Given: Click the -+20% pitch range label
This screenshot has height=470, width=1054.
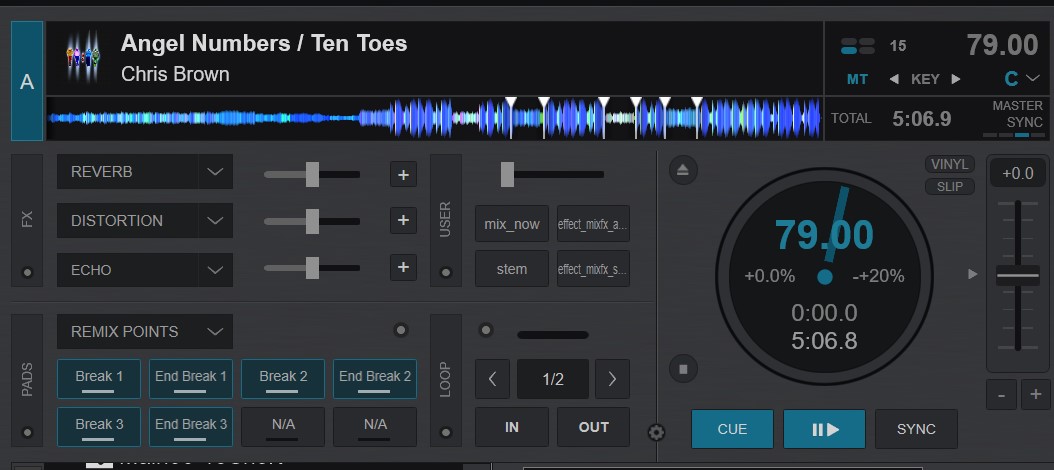Looking at the screenshot, I should 878,276.
